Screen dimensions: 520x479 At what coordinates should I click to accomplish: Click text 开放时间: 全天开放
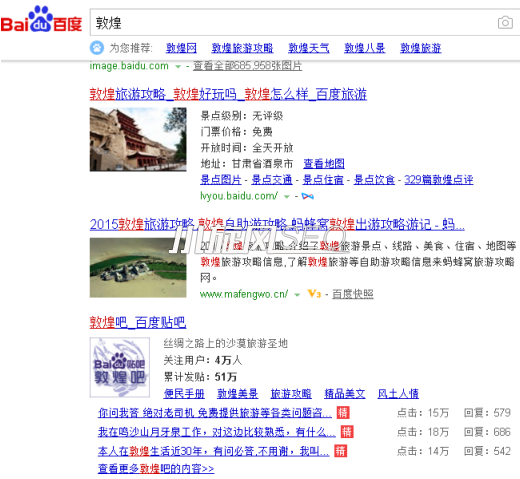[247, 148]
